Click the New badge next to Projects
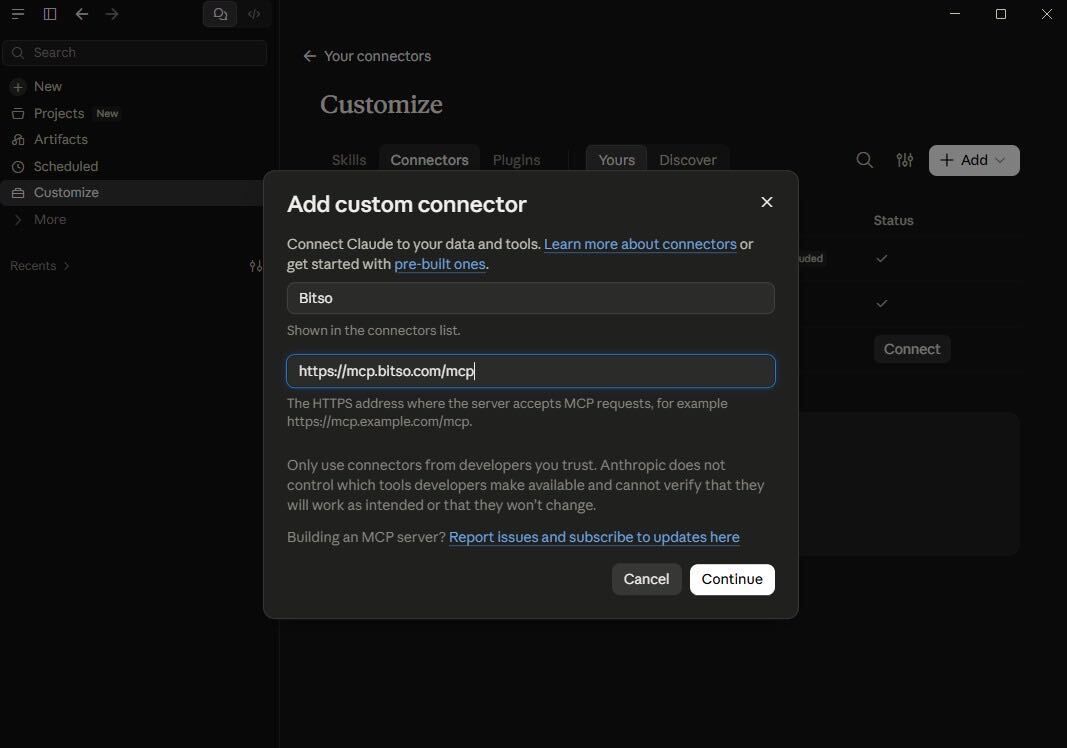 click(x=108, y=114)
